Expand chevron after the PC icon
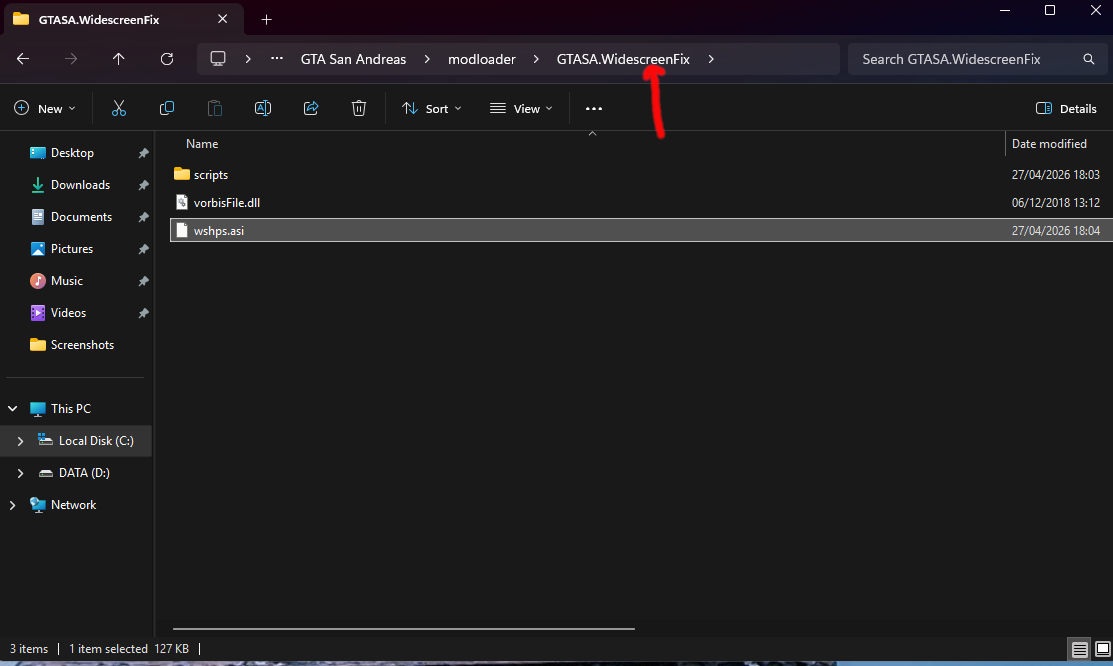The width and height of the screenshot is (1113, 666). pyautogui.click(x=248, y=59)
